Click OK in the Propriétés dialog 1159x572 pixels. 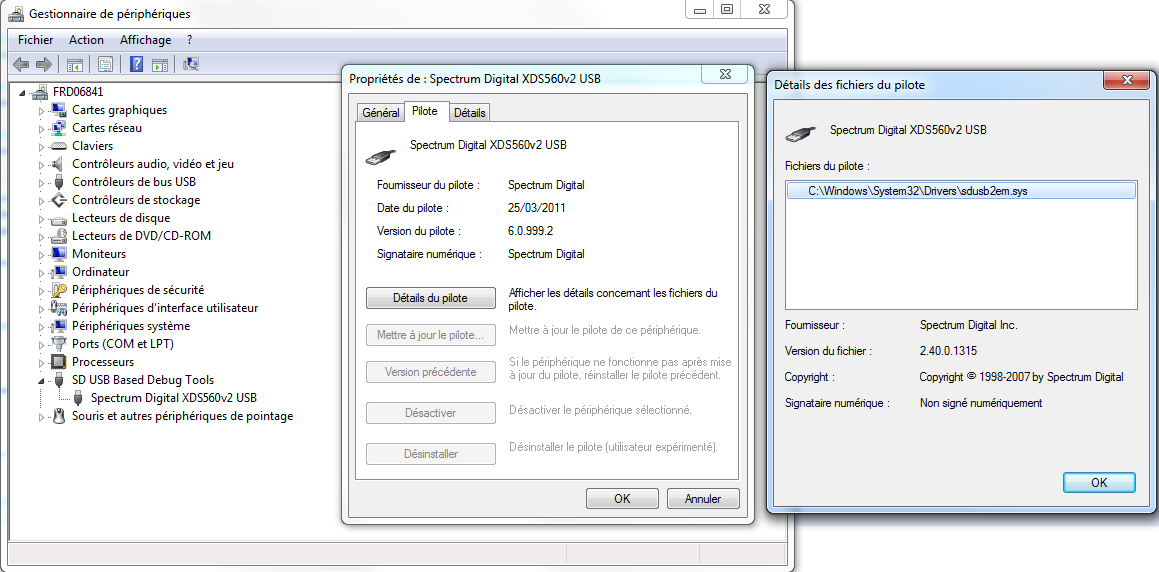[622, 499]
